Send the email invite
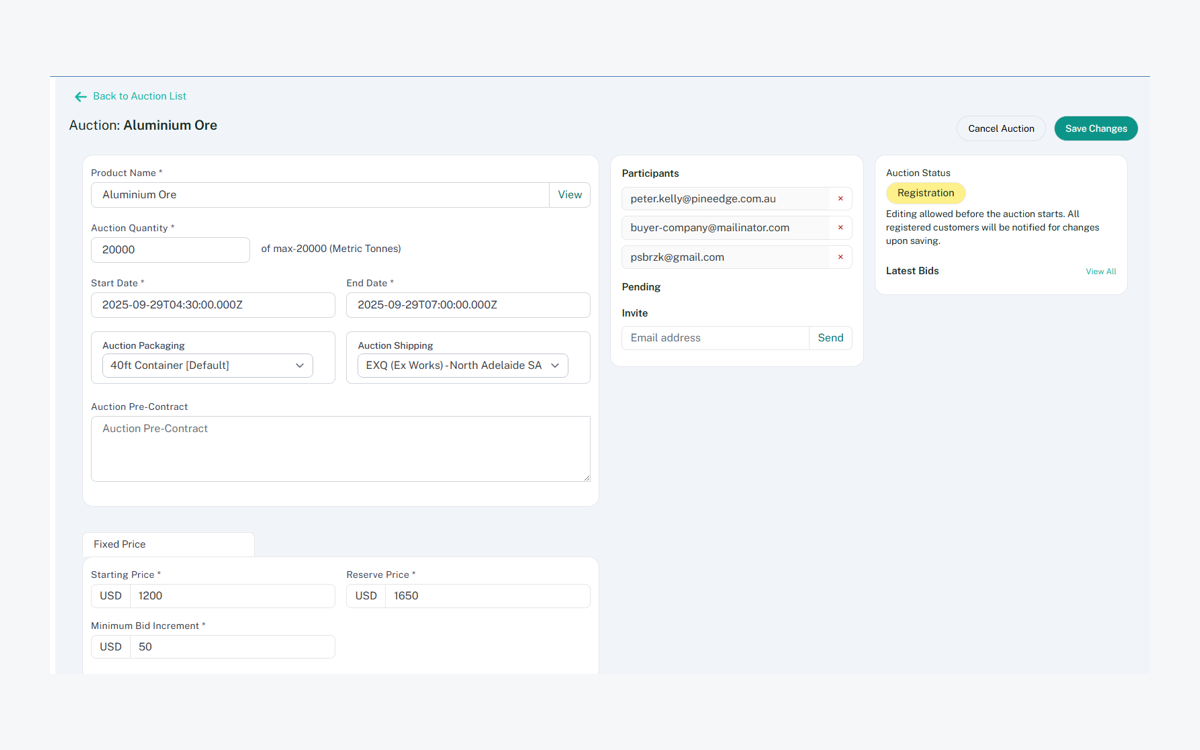The height and width of the screenshot is (750, 1200). pos(830,338)
